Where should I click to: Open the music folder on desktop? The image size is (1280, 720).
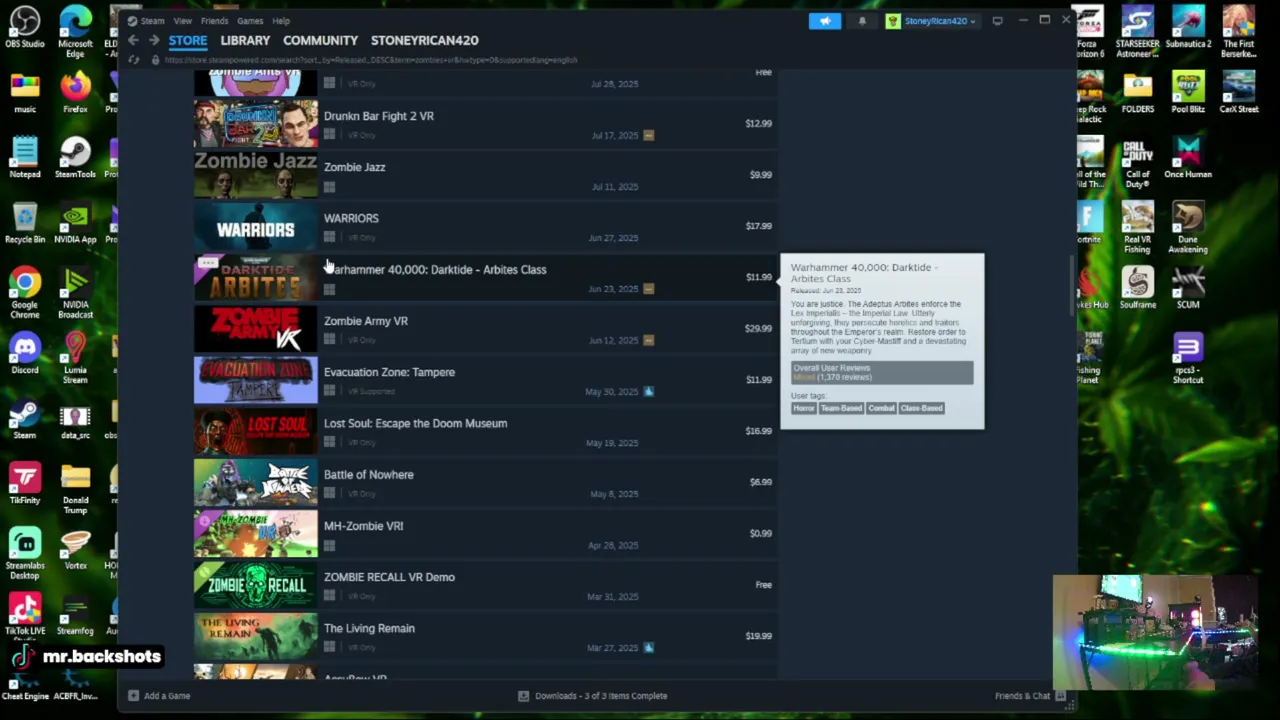coord(25,93)
